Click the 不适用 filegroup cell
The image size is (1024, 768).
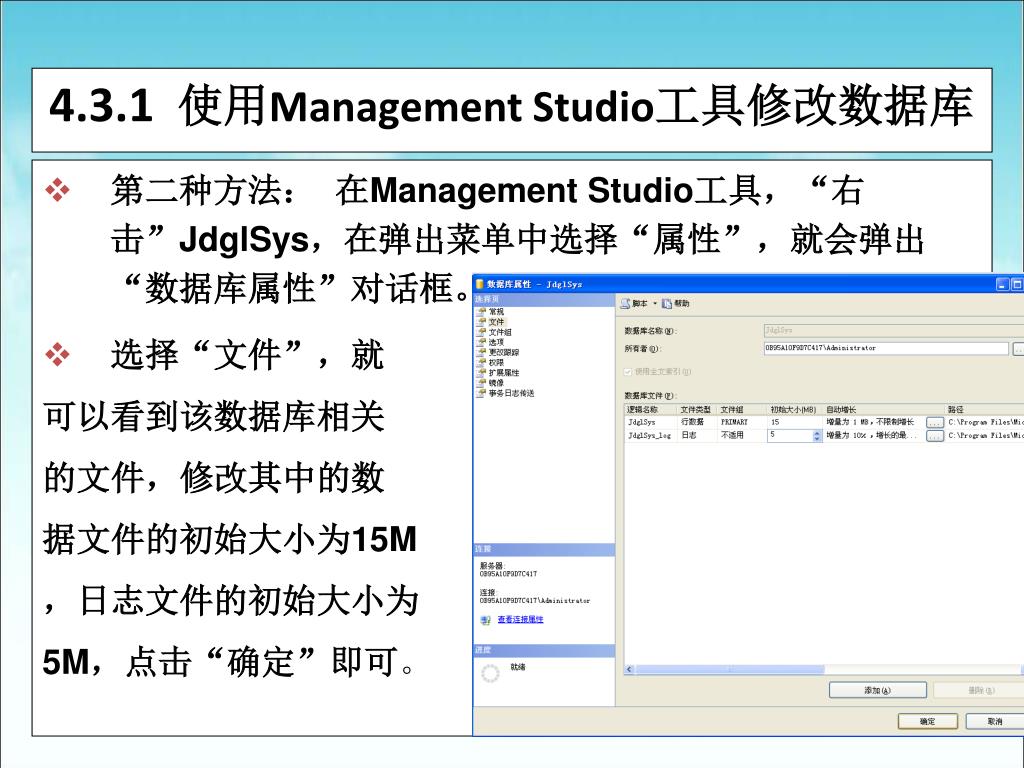point(741,435)
